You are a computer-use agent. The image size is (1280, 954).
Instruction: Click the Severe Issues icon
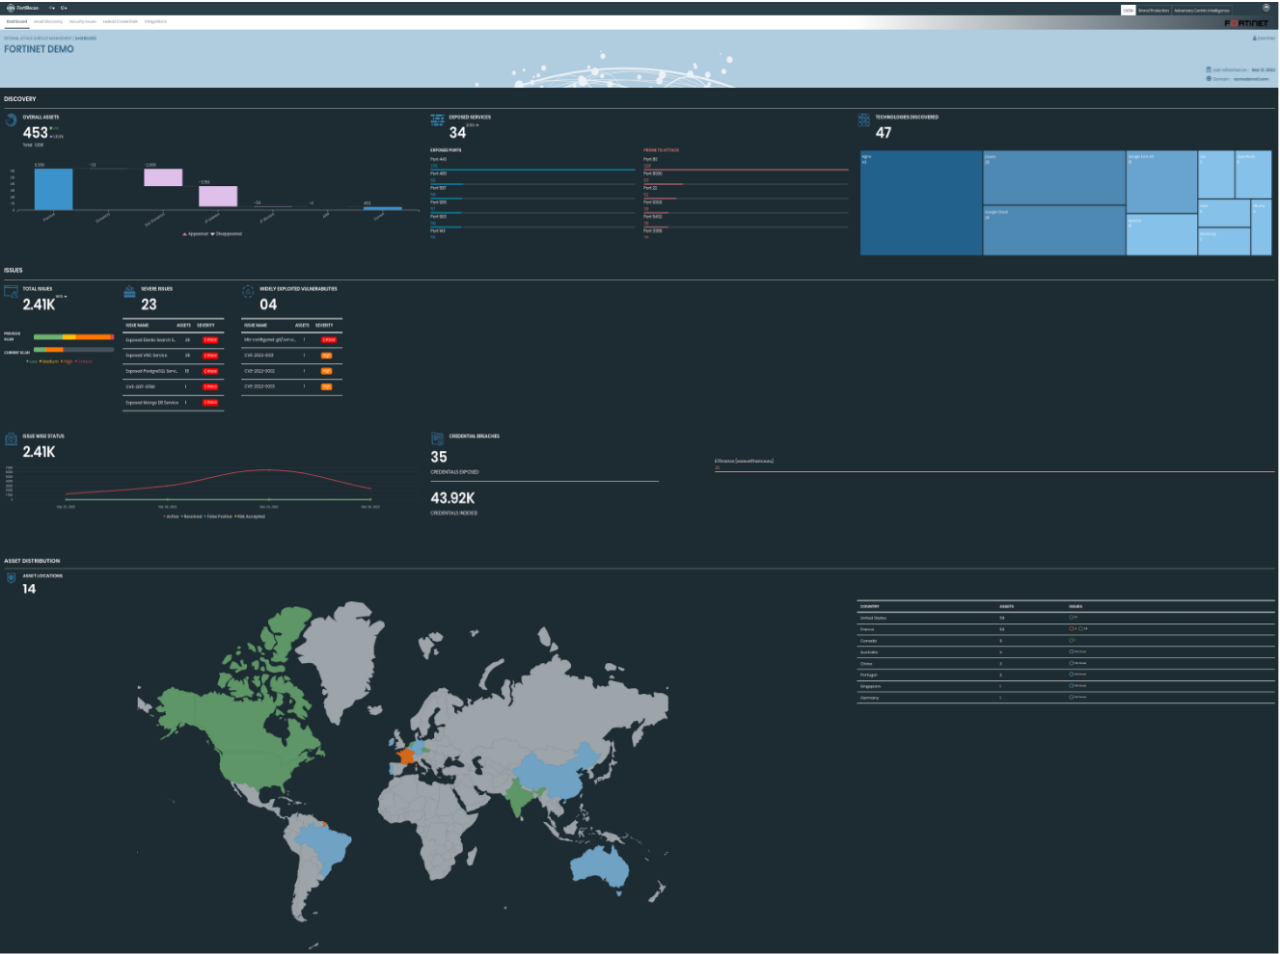tap(129, 292)
